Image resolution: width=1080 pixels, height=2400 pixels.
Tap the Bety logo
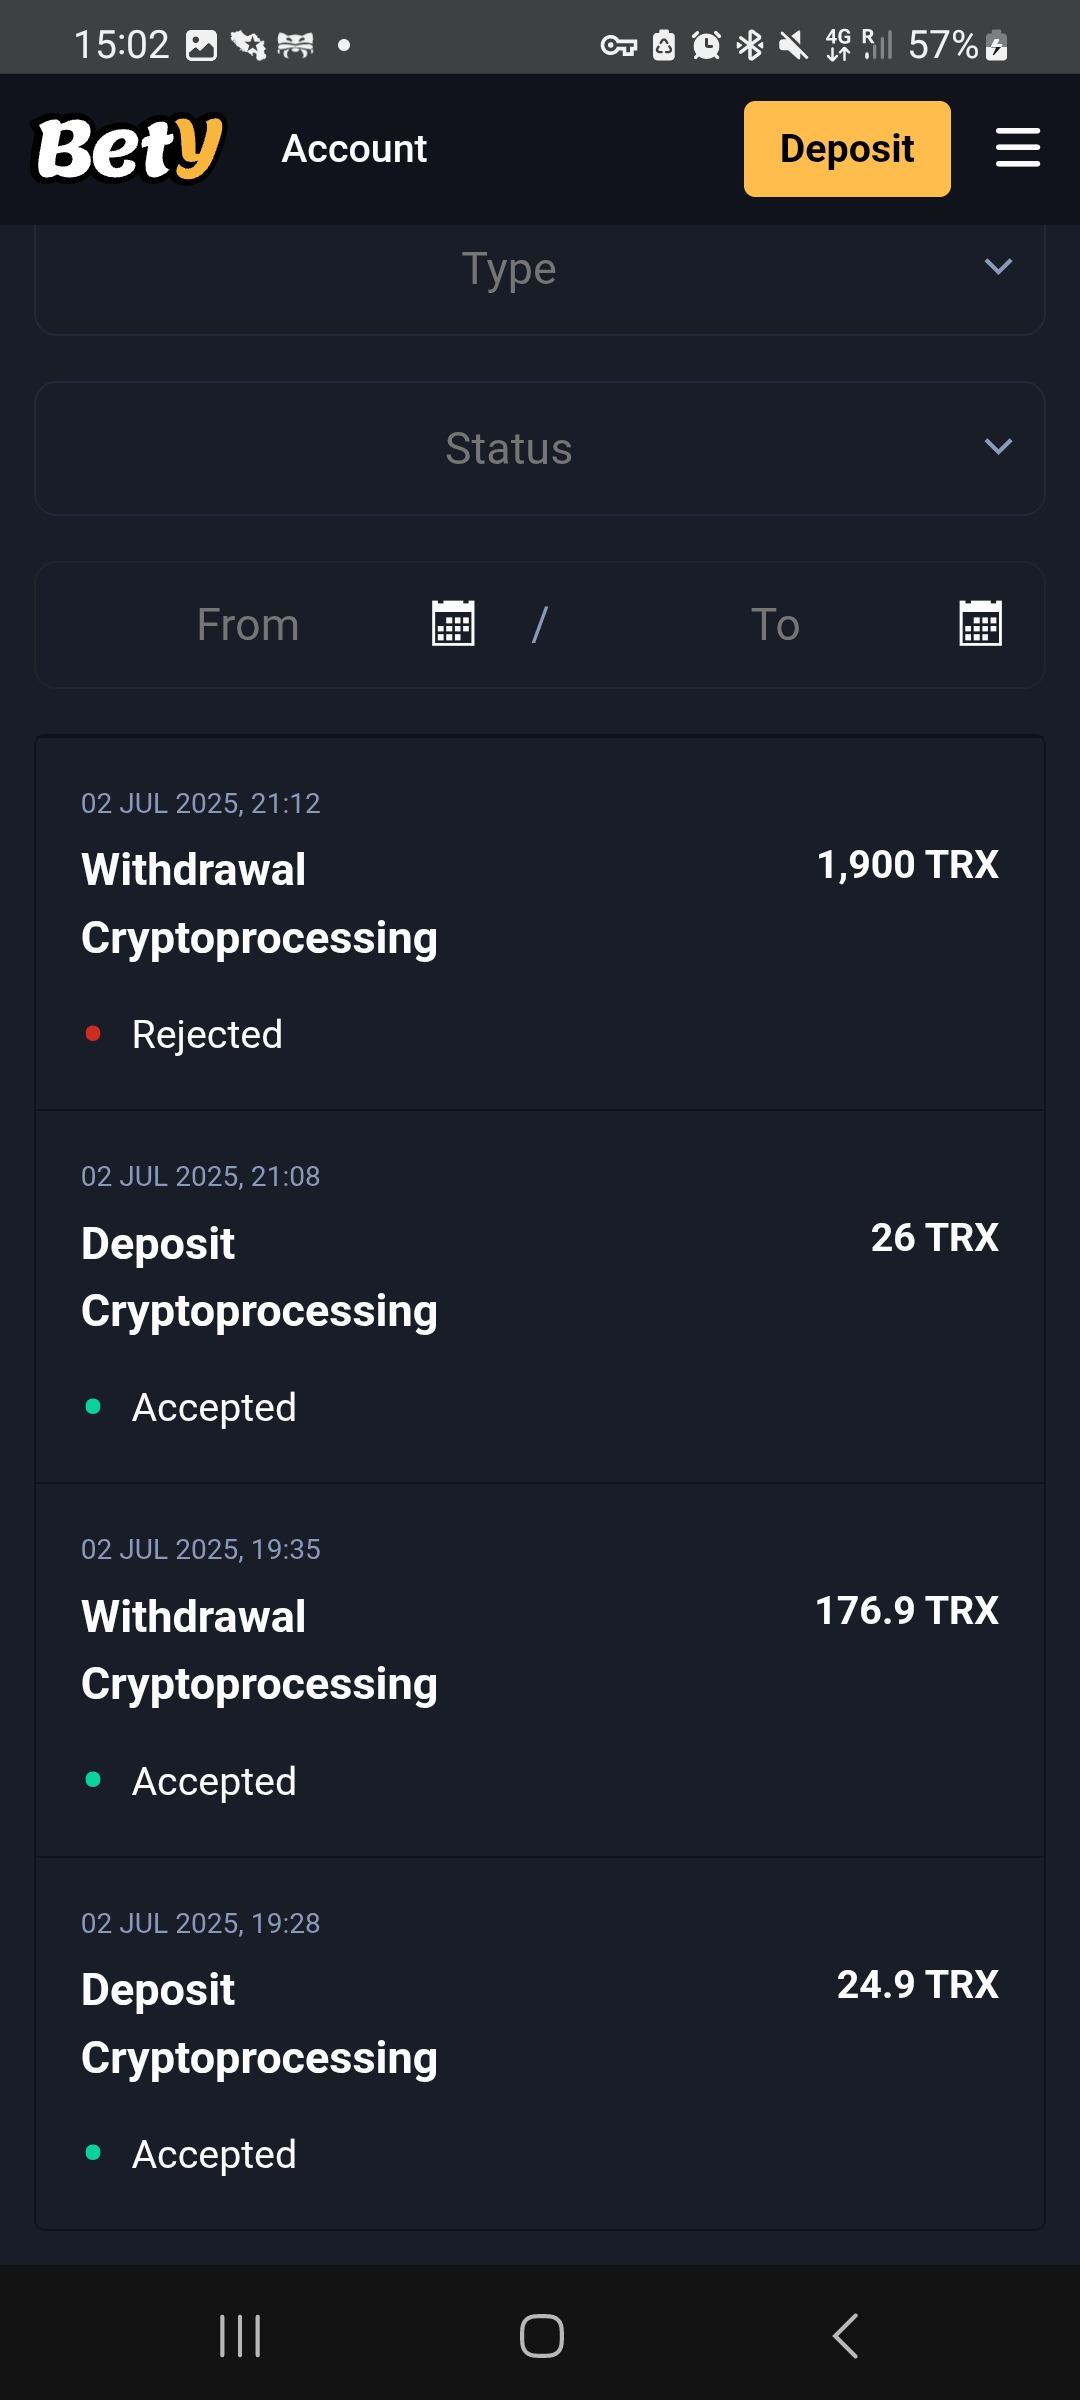pos(130,149)
